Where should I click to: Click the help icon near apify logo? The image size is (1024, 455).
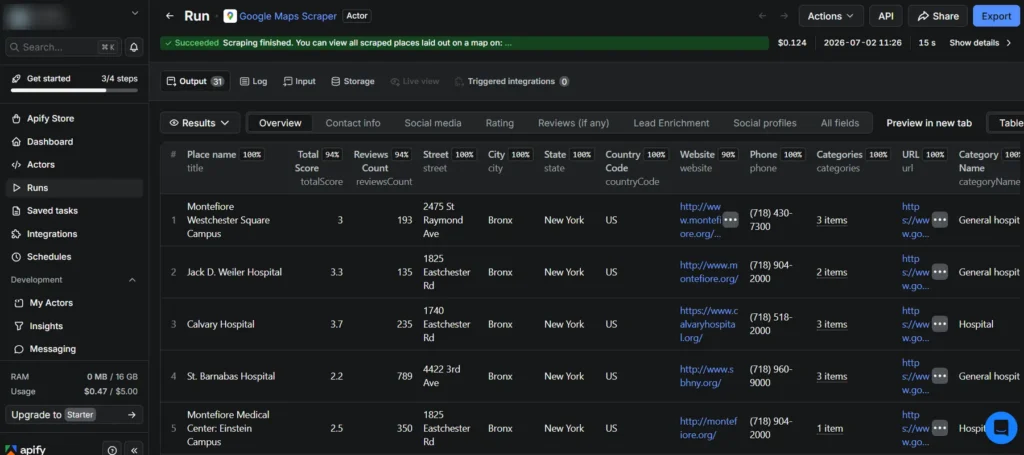pos(112,450)
